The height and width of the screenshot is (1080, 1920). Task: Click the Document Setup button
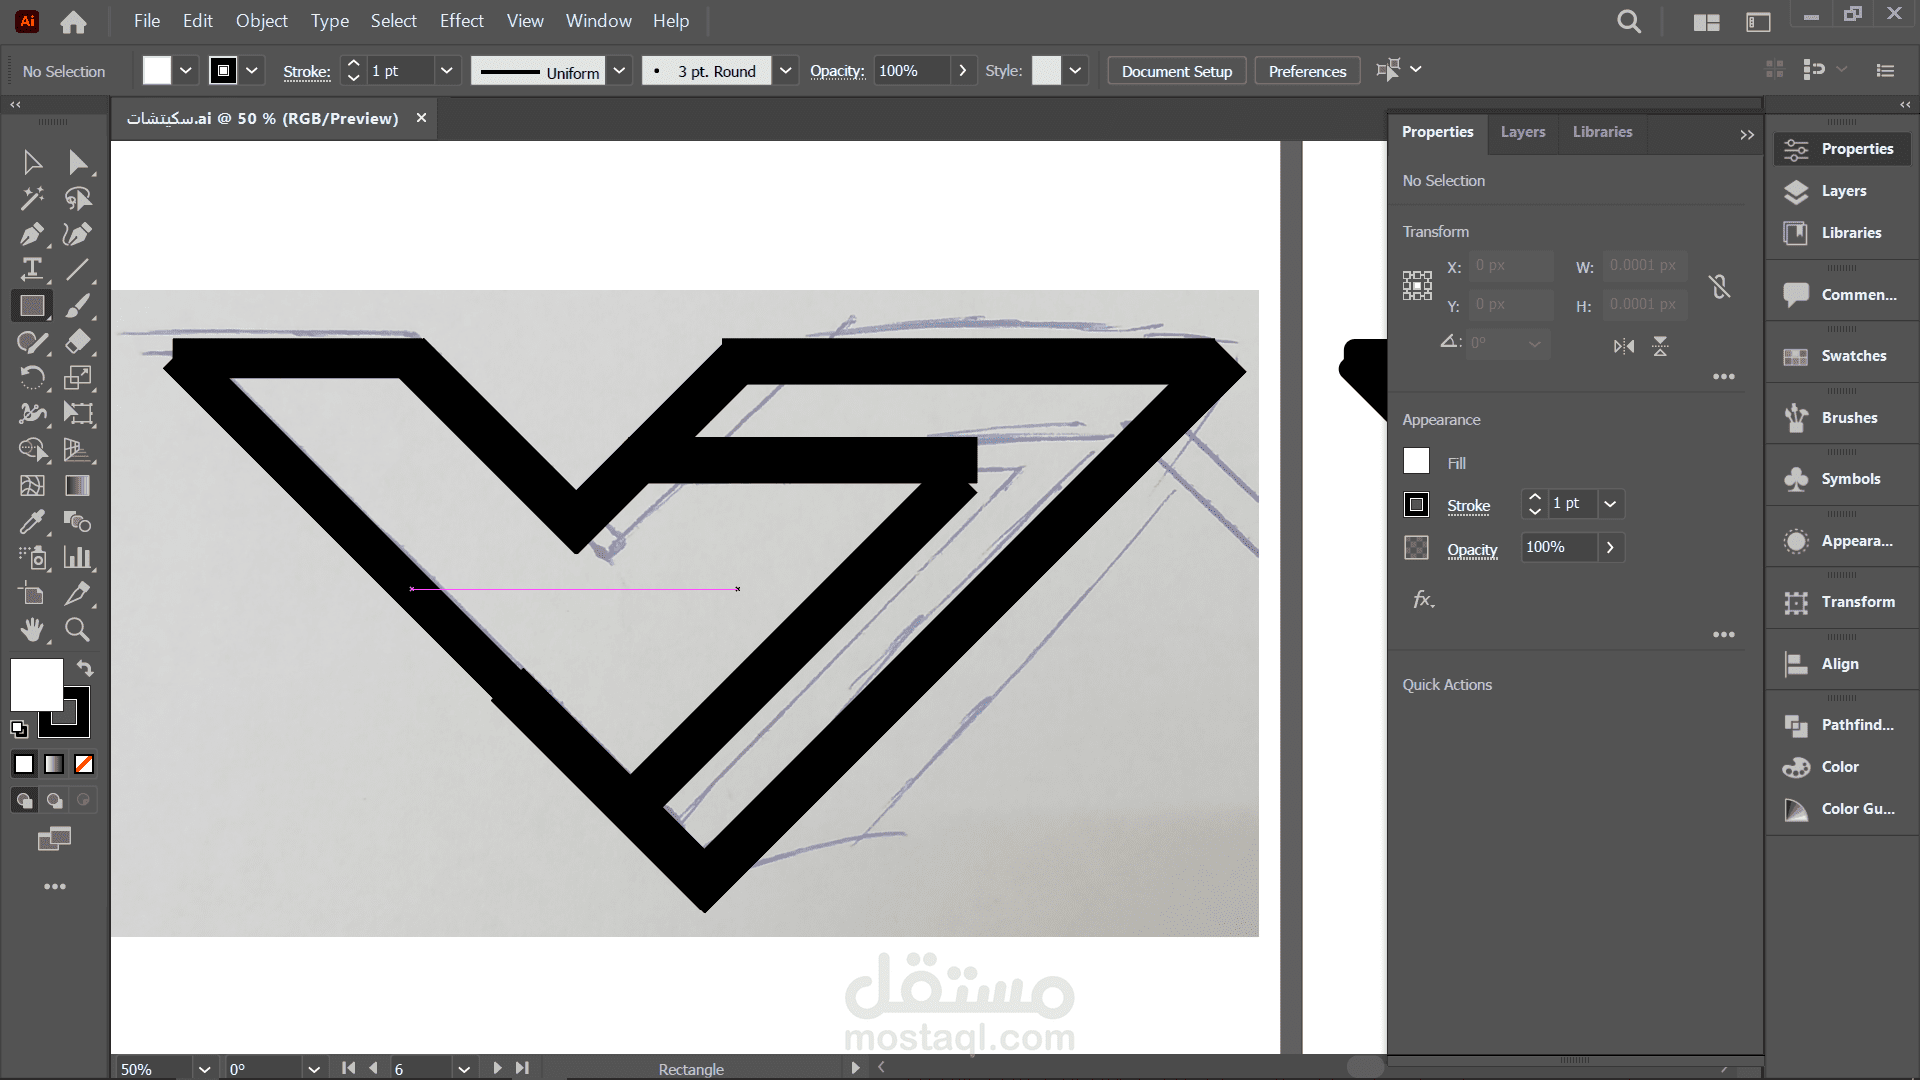[1176, 71]
